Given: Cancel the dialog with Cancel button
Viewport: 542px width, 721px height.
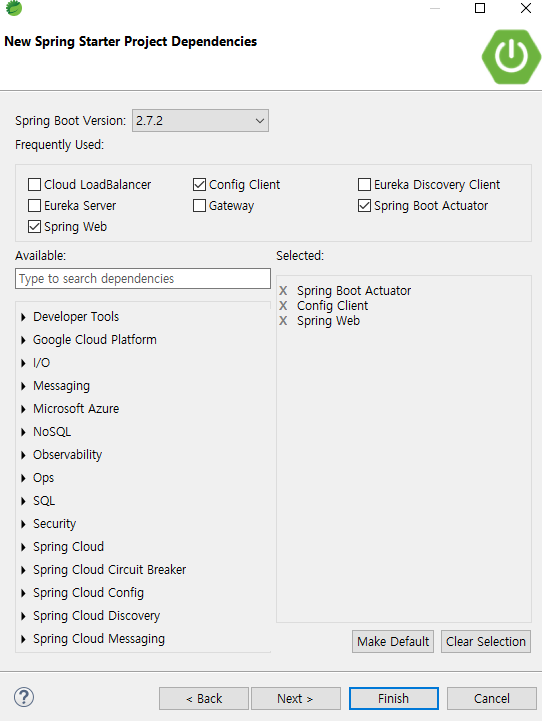Looking at the screenshot, I should click(x=491, y=698).
